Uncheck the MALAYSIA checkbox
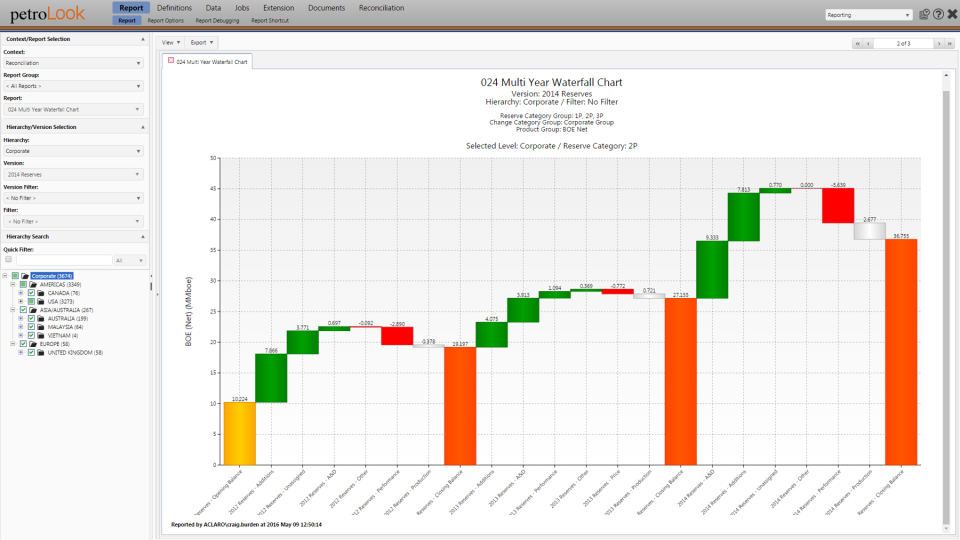The height and width of the screenshot is (540, 960). tap(31, 327)
